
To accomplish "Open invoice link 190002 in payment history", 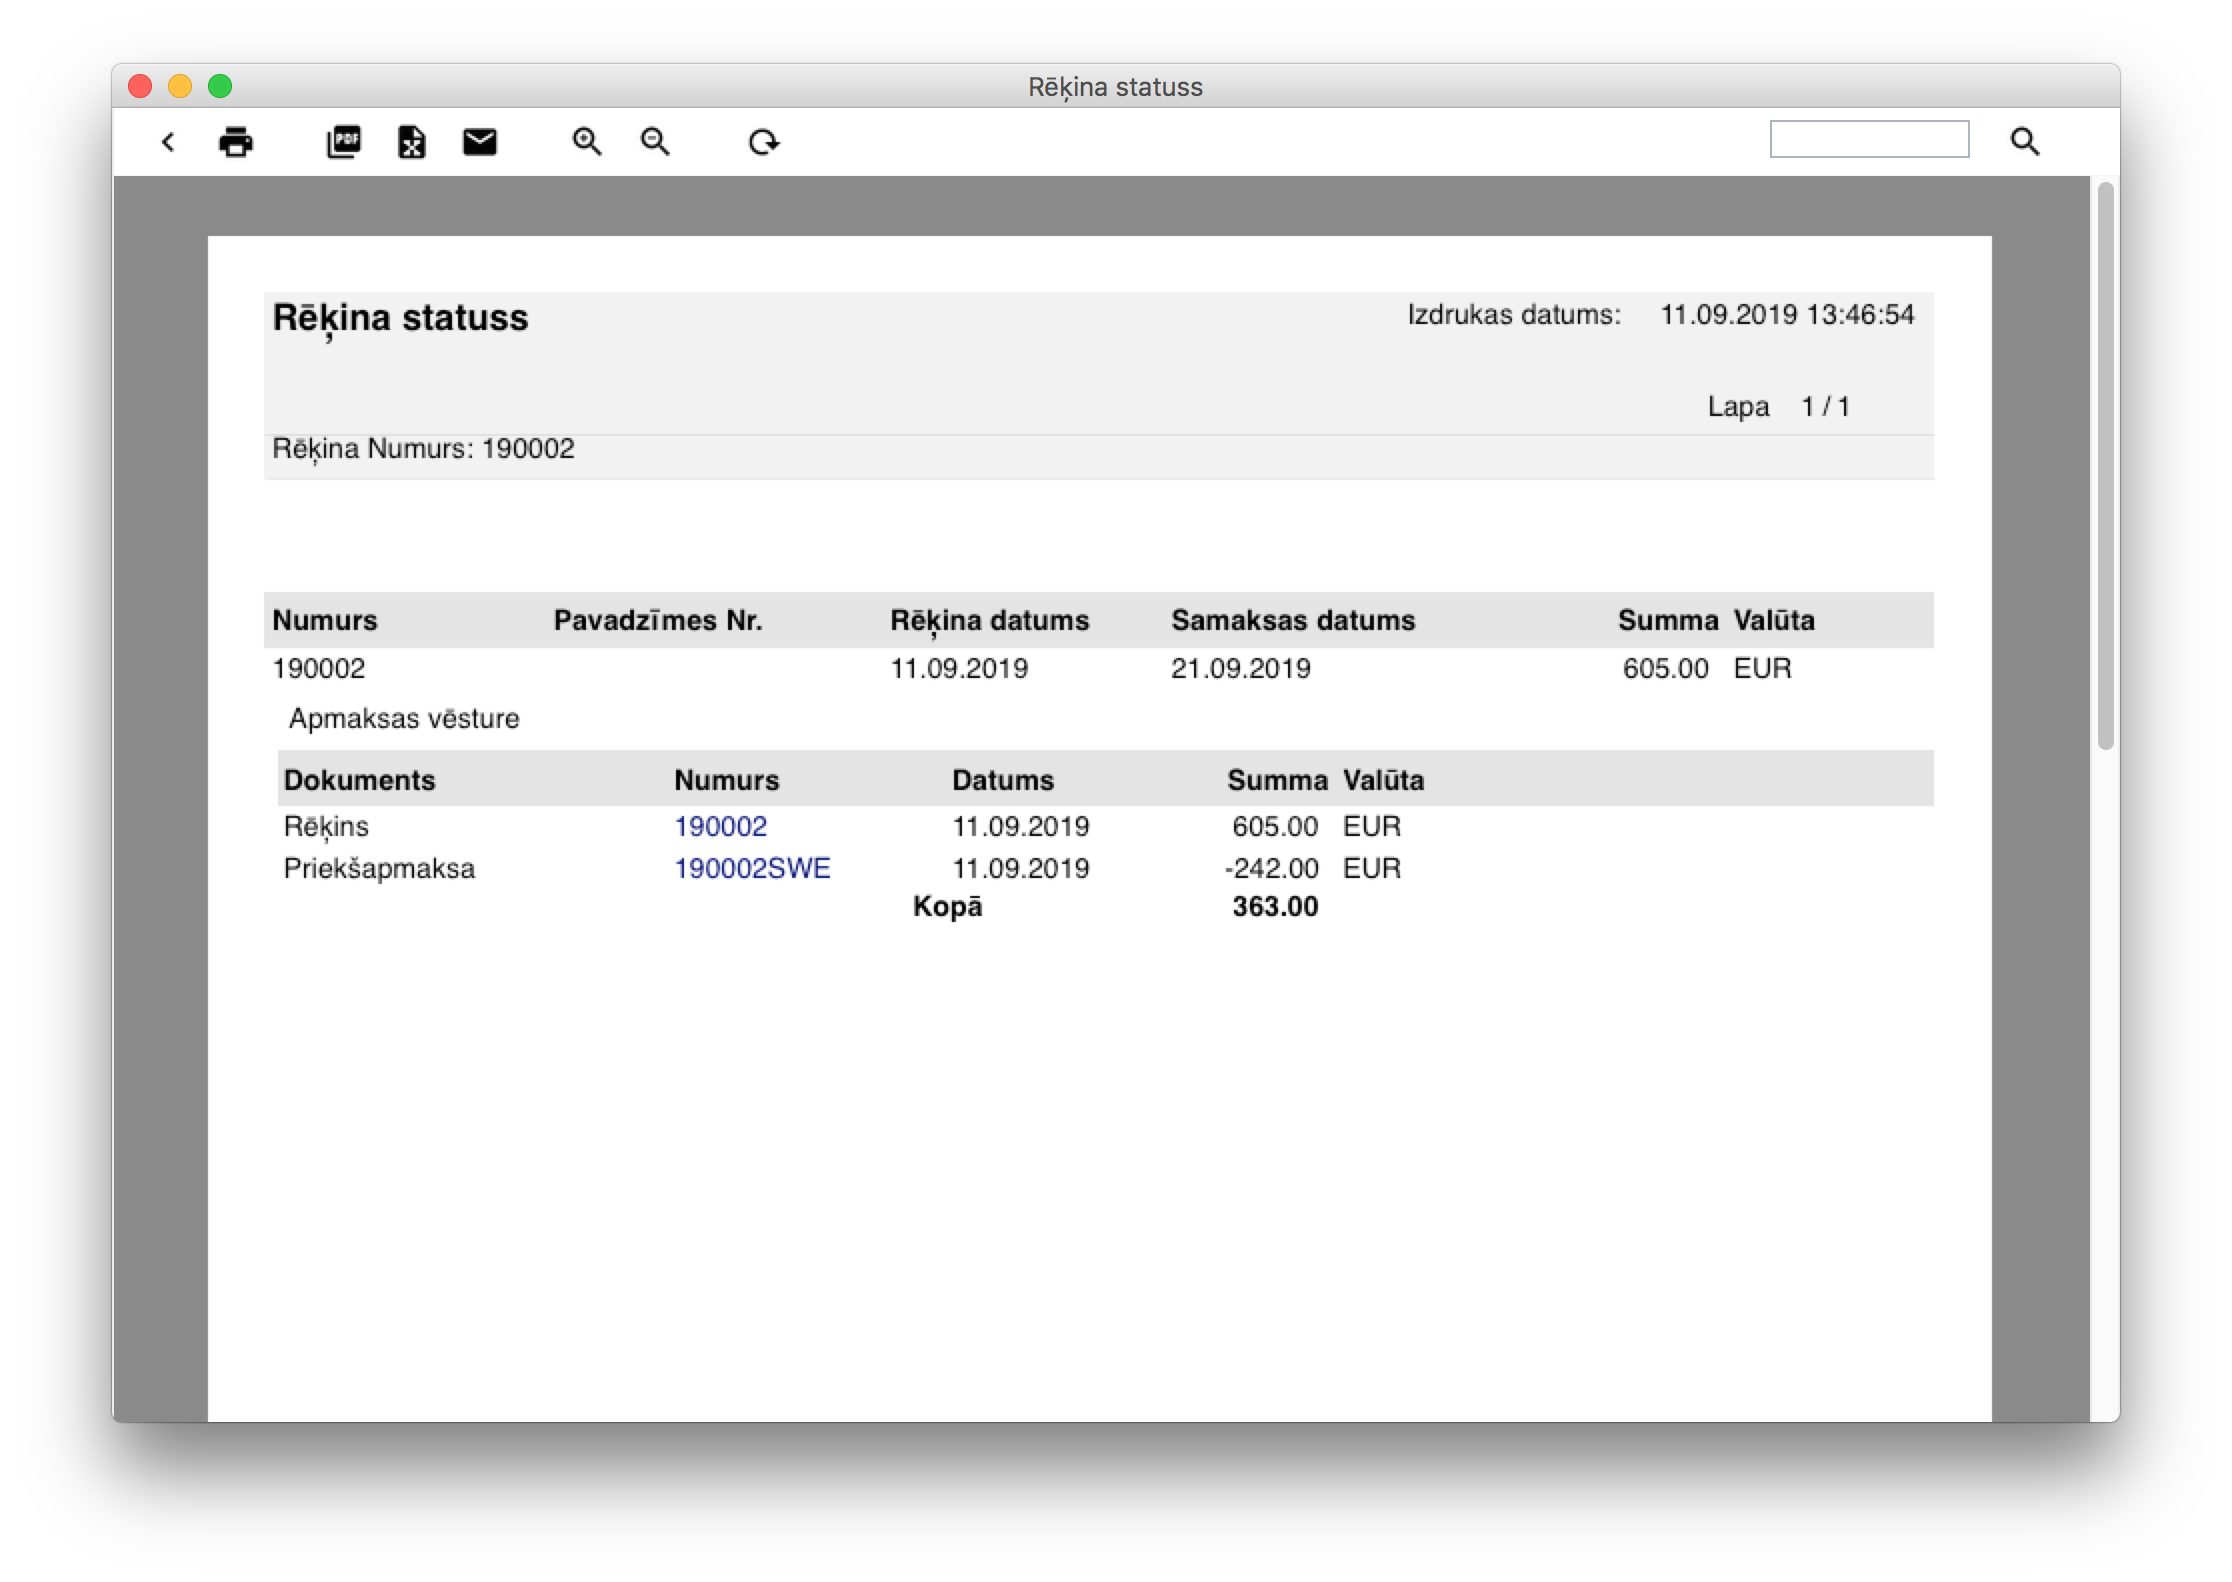I will point(720,826).
